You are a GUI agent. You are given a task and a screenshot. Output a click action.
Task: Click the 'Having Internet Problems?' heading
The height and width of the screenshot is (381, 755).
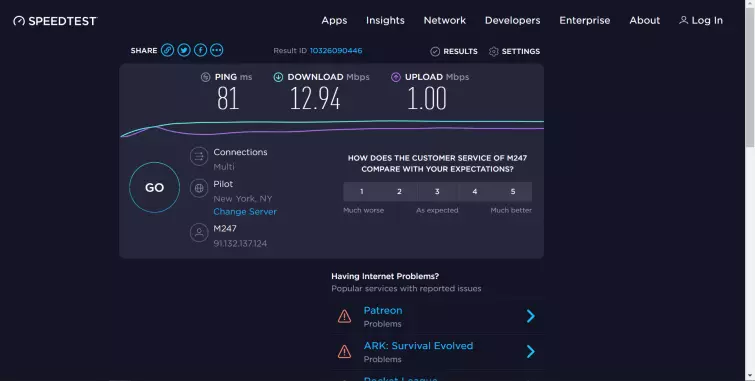click(x=385, y=276)
